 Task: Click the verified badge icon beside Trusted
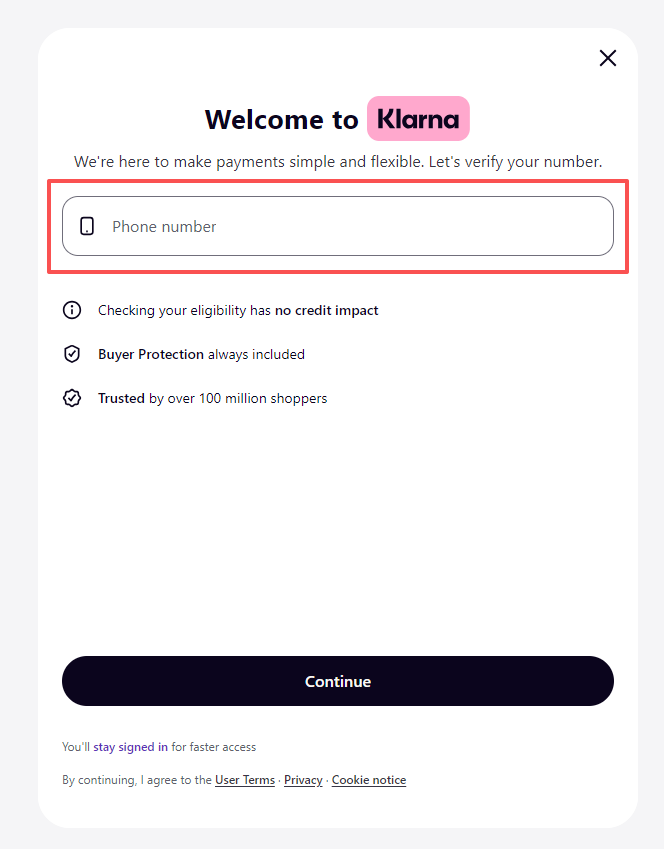pyautogui.click(x=72, y=398)
